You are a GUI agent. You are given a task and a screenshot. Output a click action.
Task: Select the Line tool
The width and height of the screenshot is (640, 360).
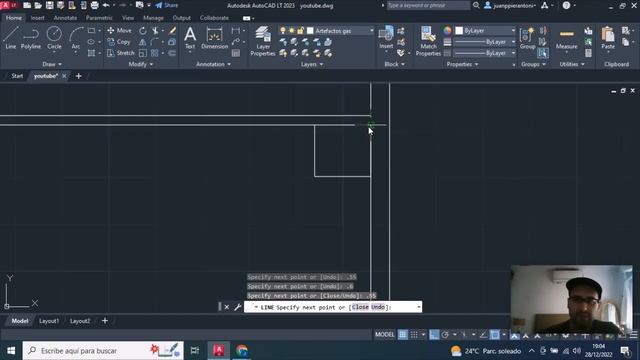pos(11,38)
